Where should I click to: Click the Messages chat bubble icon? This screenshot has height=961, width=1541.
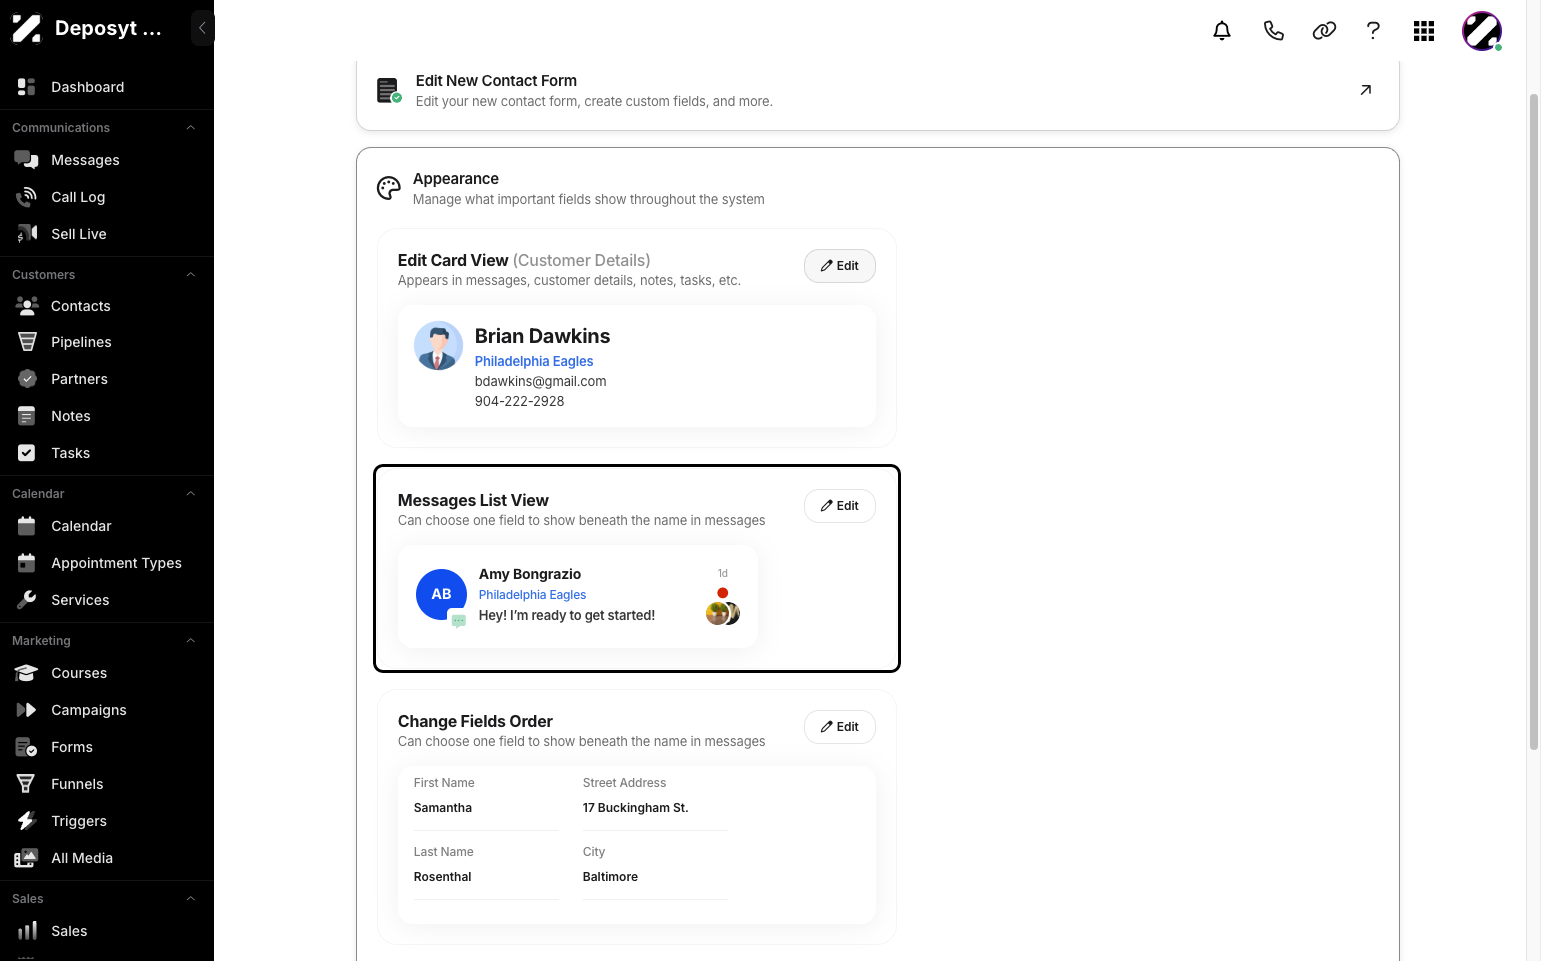(27, 160)
